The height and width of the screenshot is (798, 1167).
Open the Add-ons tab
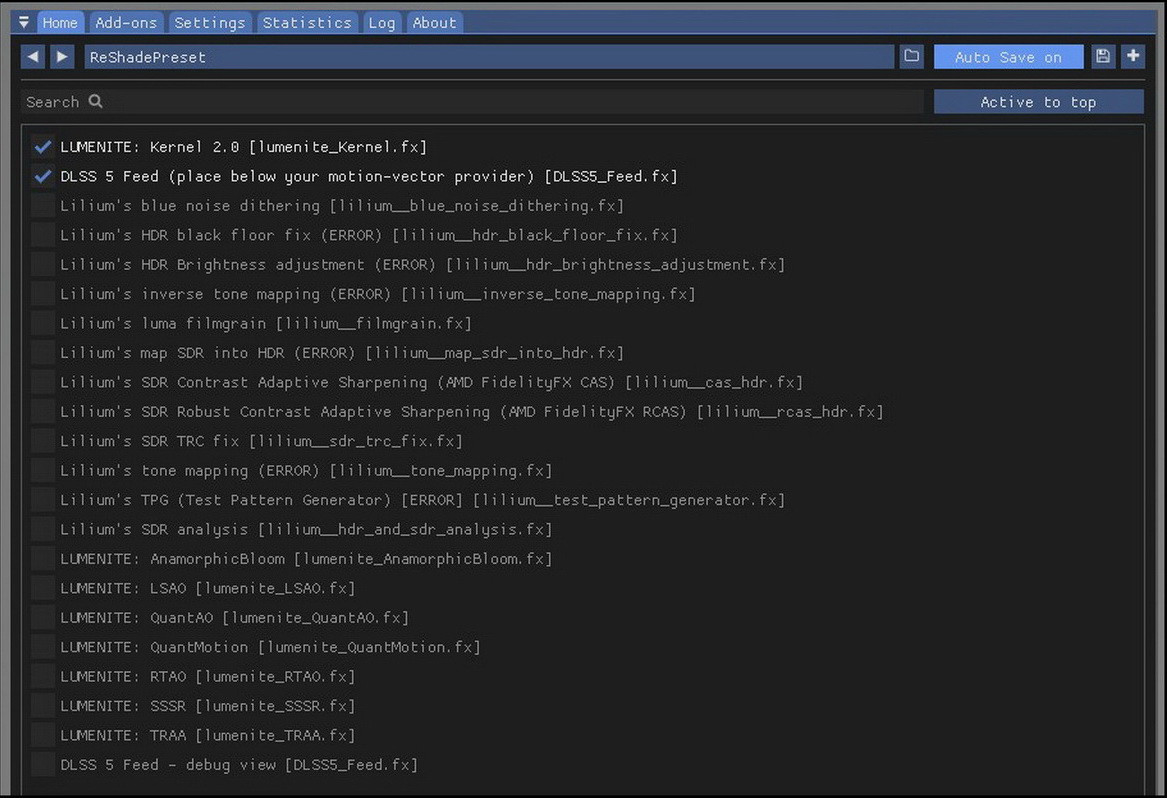126,22
